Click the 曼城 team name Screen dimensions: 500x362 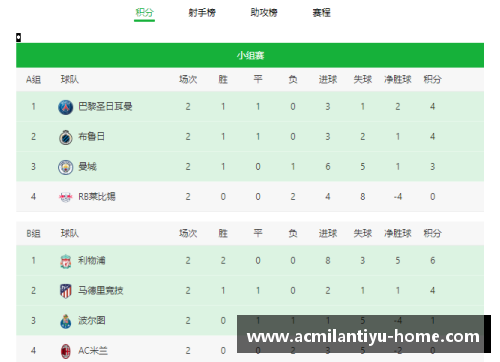(x=87, y=166)
